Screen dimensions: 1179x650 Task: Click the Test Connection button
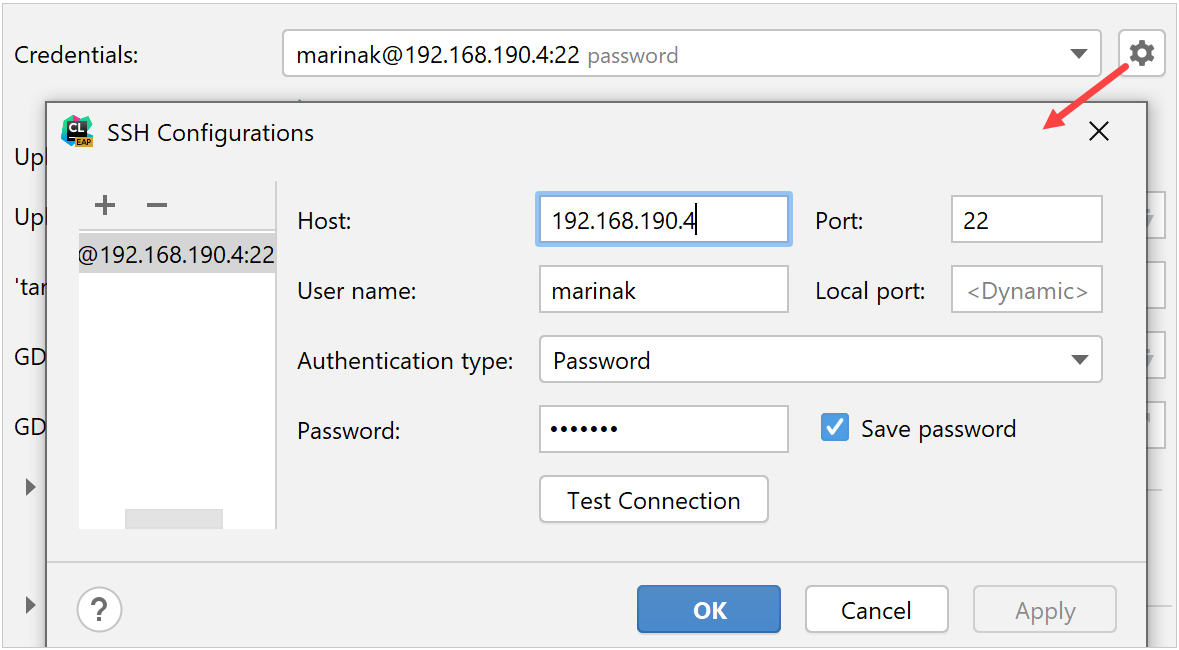click(653, 499)
